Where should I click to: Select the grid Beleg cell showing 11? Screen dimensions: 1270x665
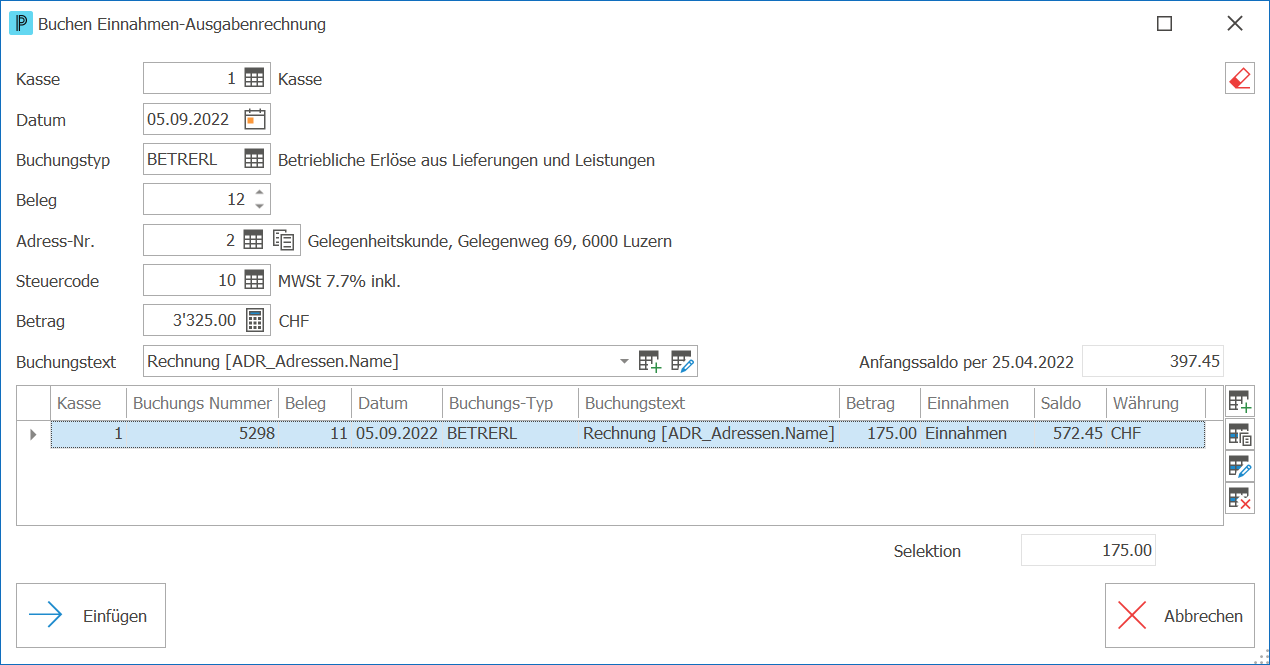click(315, 434)
